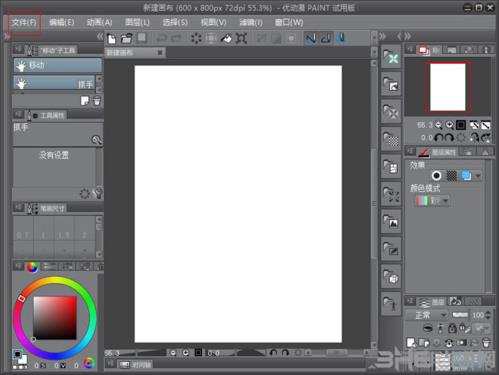This screenshot has height=375, width=499.
Task: Select the 移动 sub tool group
Action: click(58, 65)
